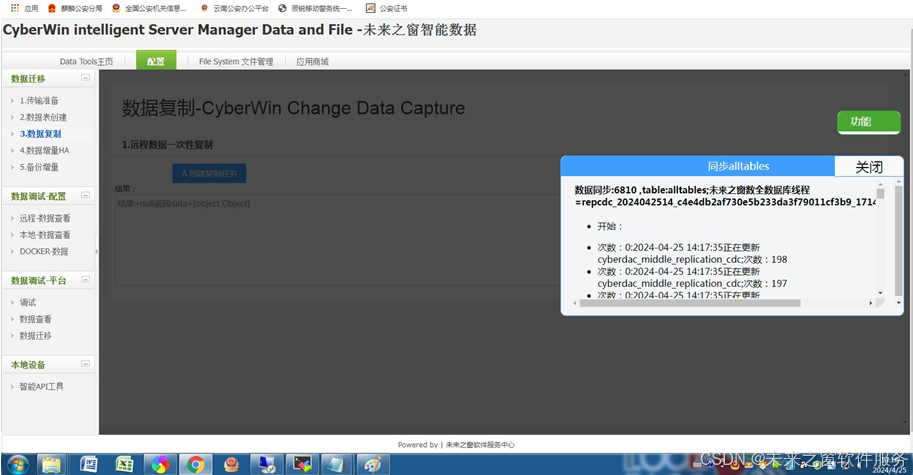Click the 结果 output text area

[337, 239]
